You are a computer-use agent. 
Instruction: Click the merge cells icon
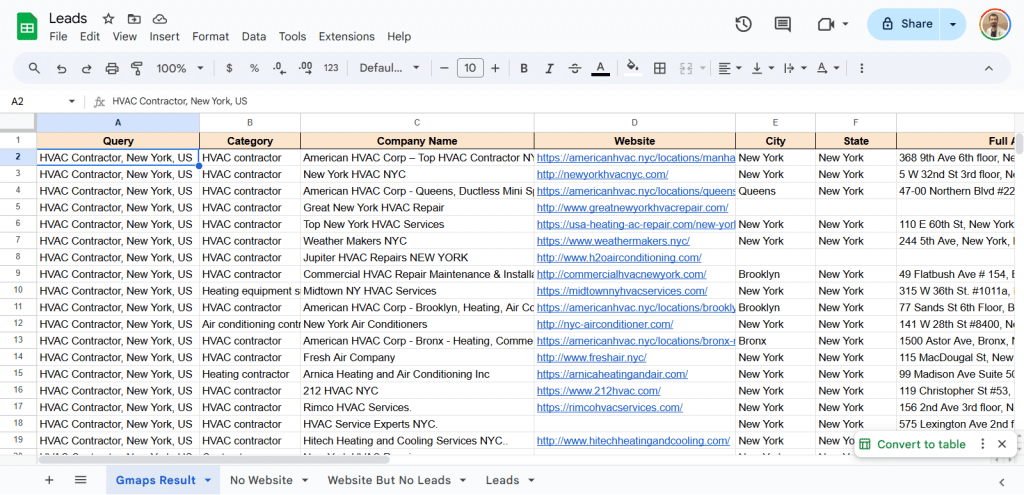686,68
